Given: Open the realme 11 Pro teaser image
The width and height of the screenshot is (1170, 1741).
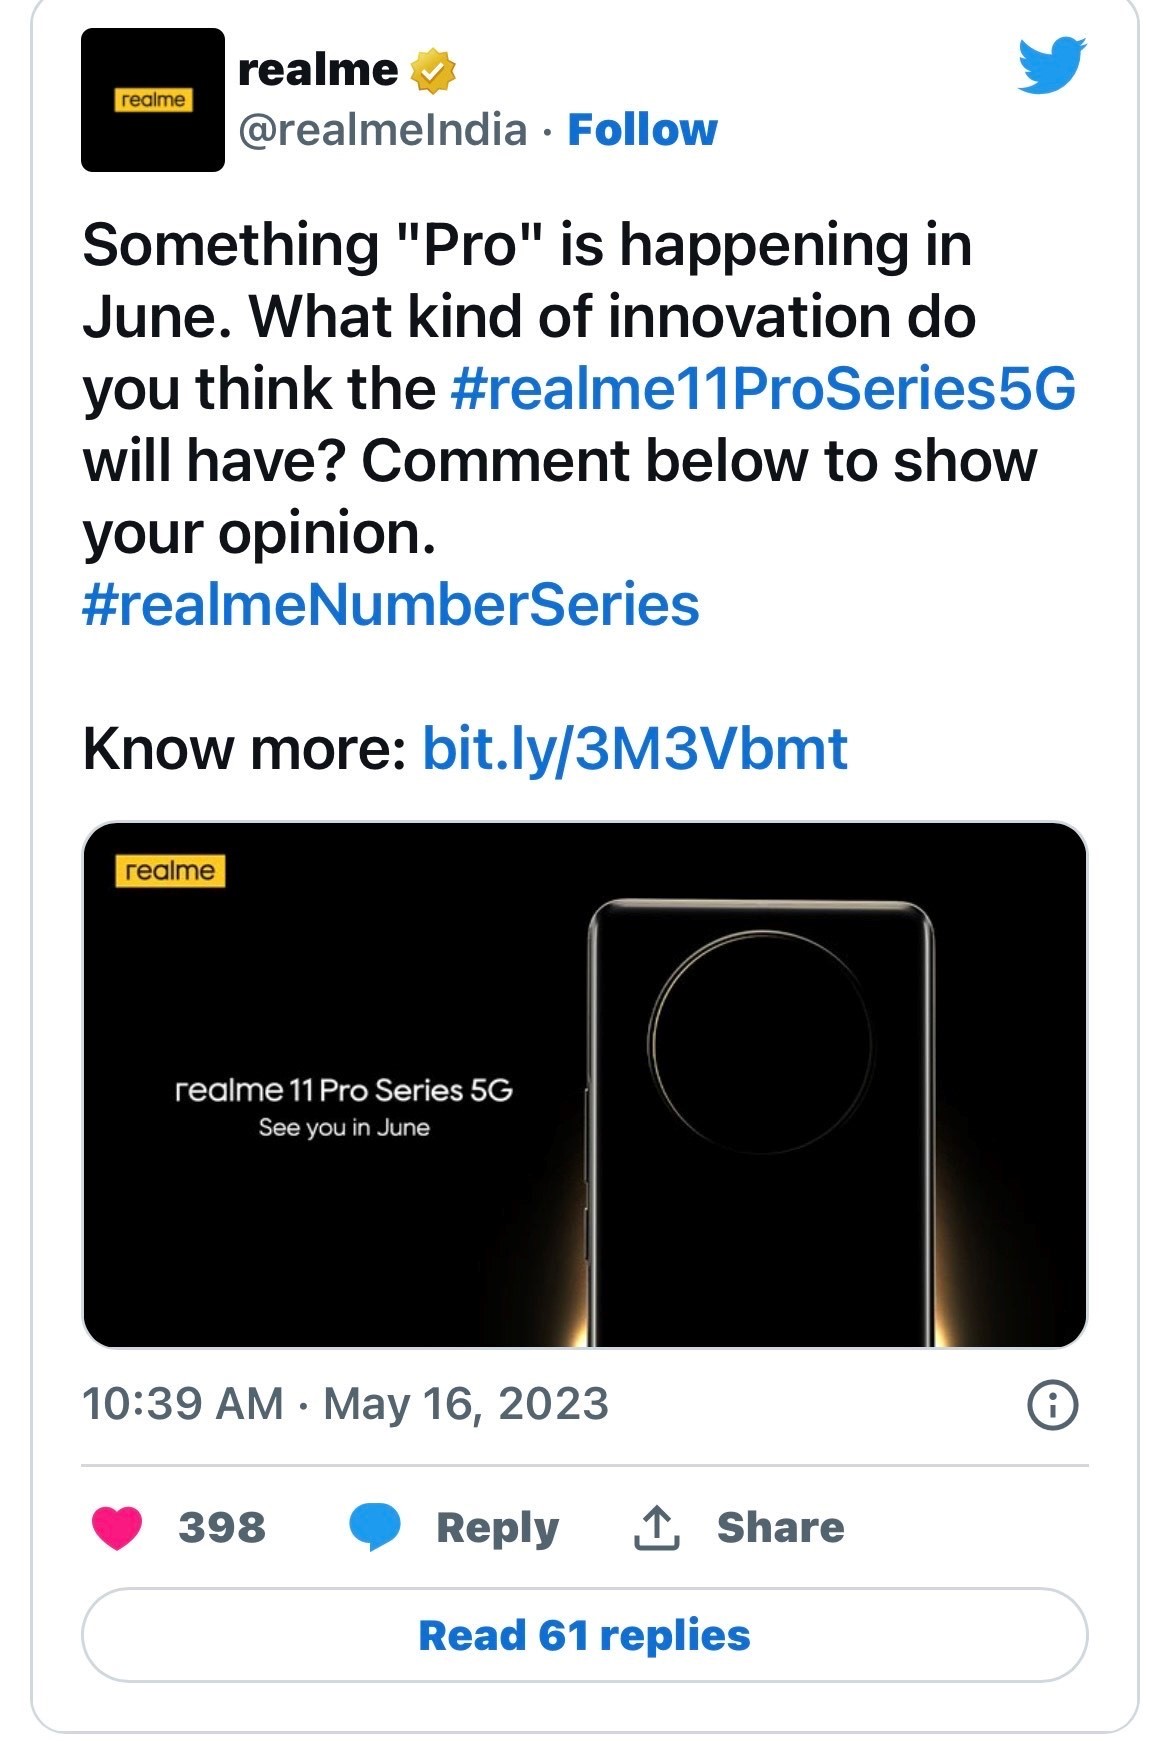Looking at the screenshot, I should [x=584, y=1084].
